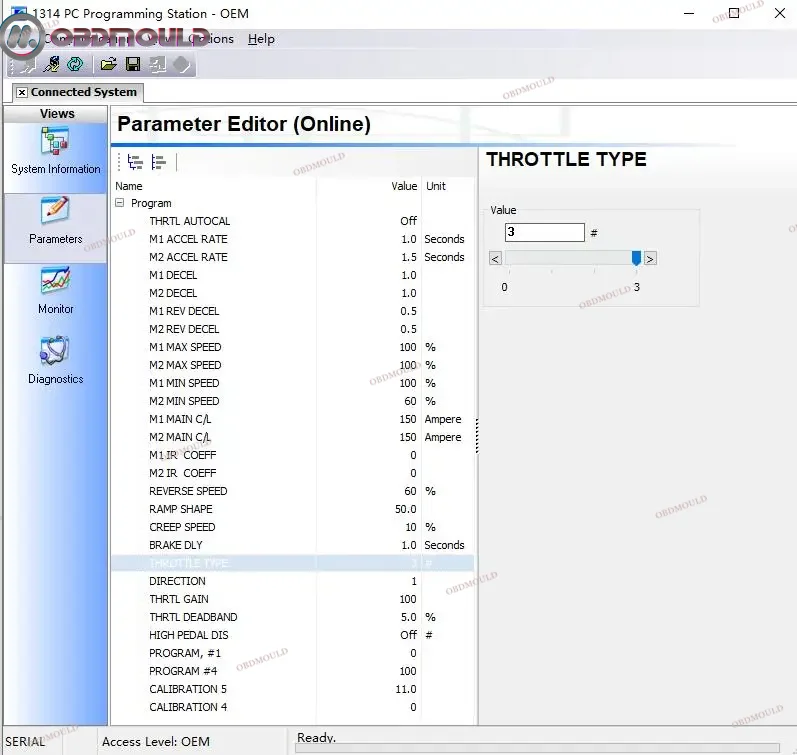797x755 pixels.
Task: Click the save floppy disk toolbar icon
Action: [x=132, y=65]
